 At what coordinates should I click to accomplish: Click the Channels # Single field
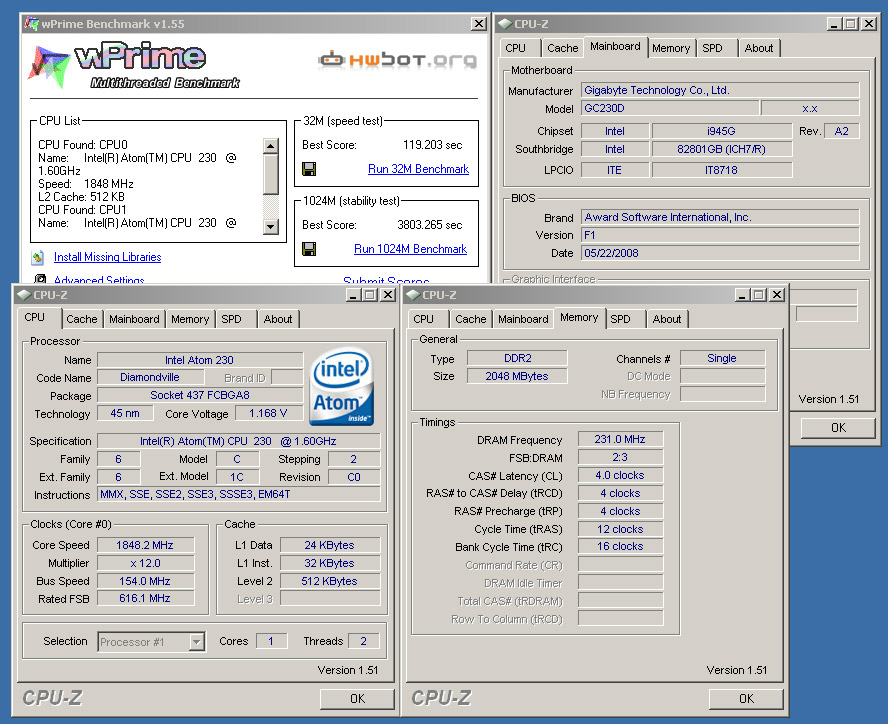point(722,358)
